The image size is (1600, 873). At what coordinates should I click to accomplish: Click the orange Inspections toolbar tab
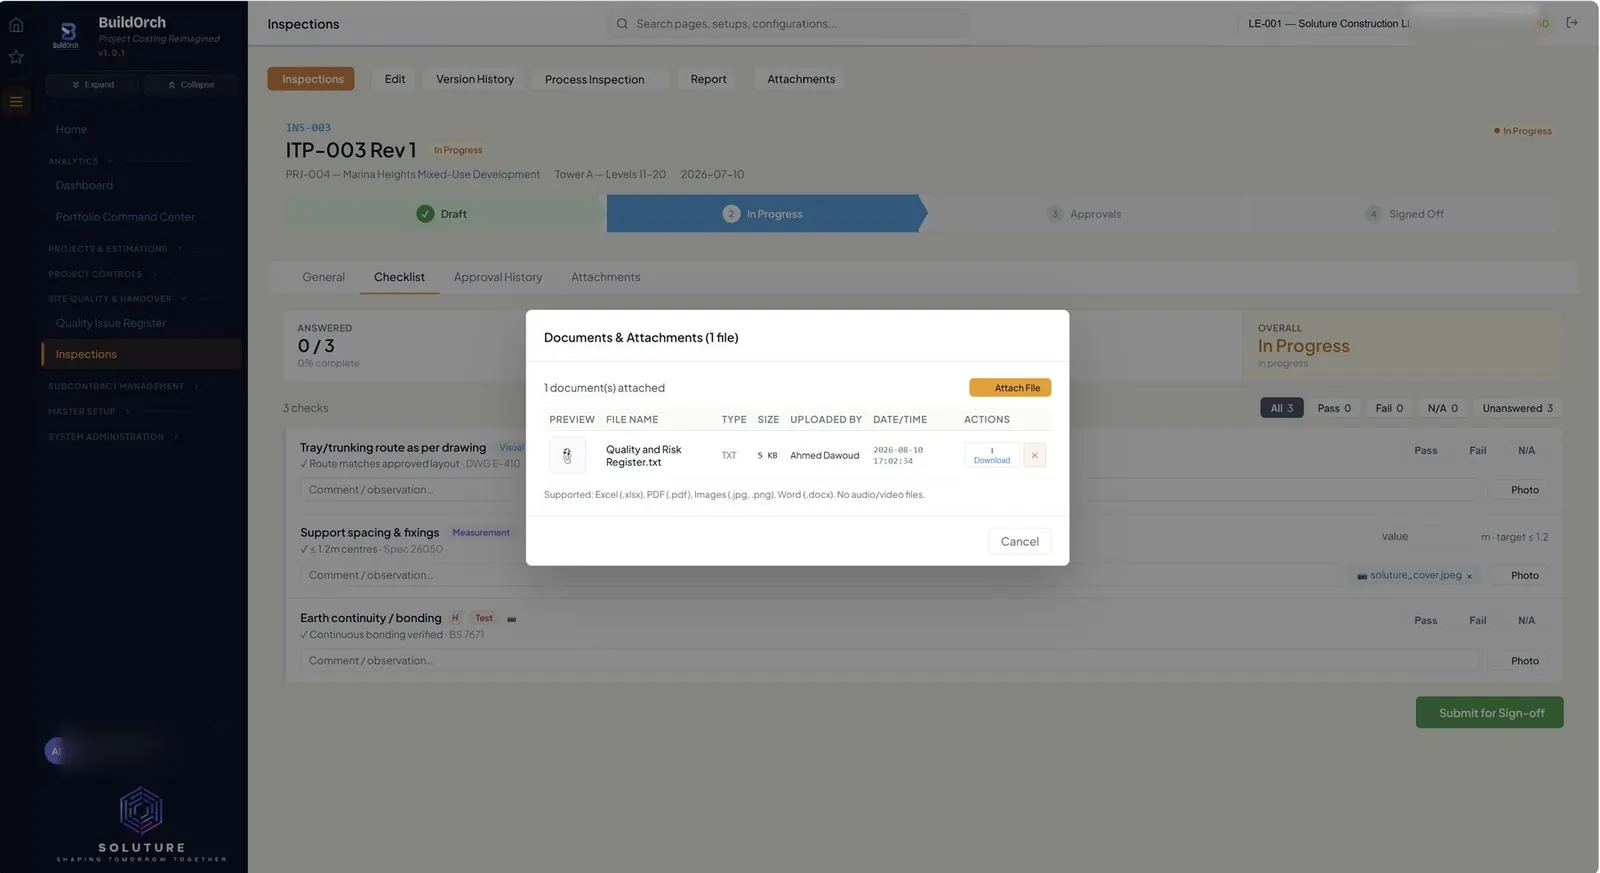point(312,79)
